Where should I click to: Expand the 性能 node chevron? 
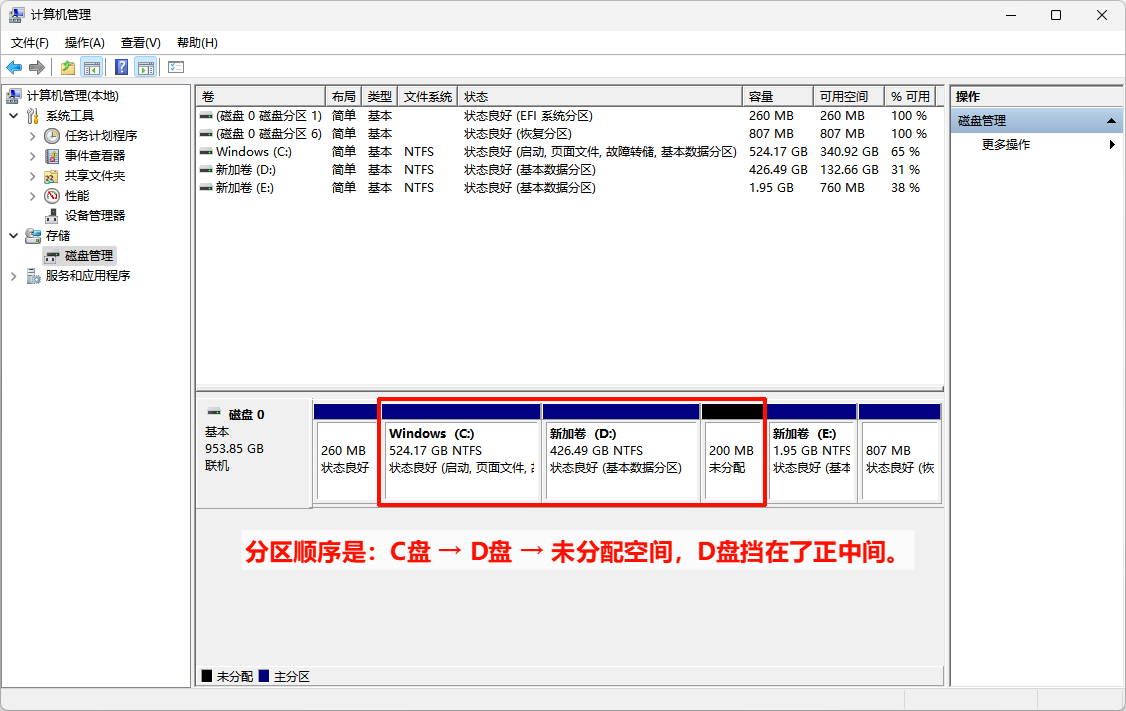click(32, 196)
